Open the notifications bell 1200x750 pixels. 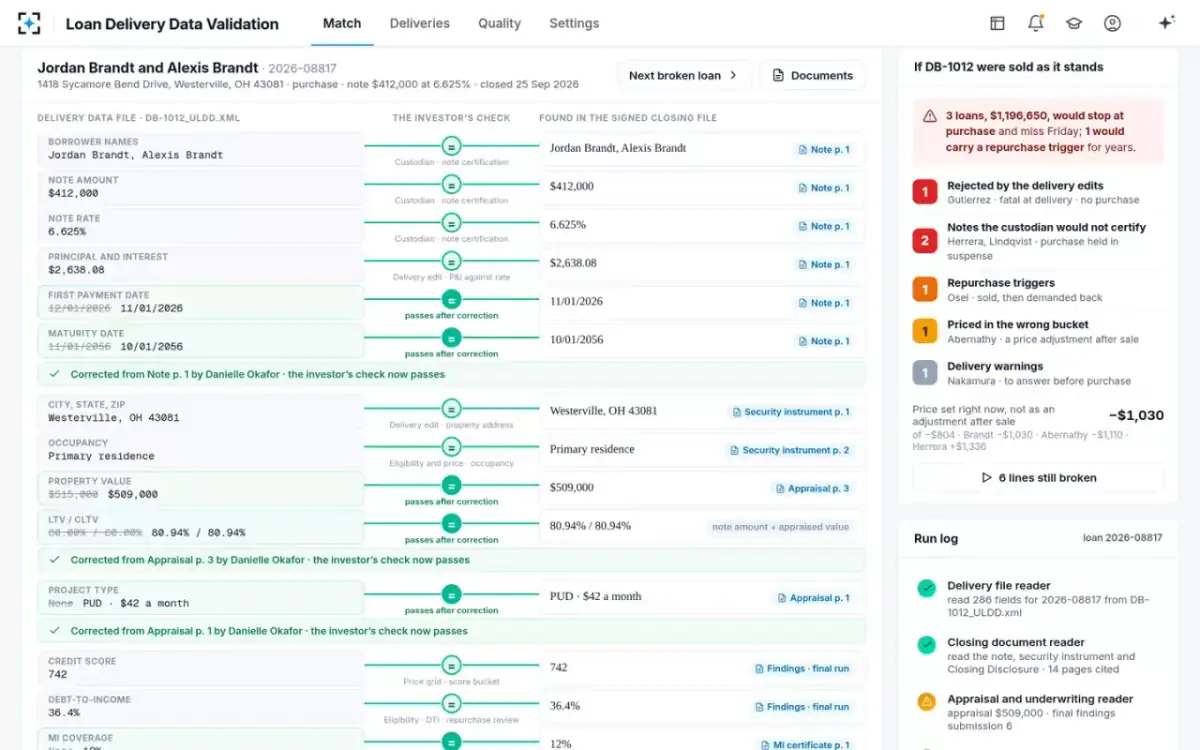coord(1035,23)
